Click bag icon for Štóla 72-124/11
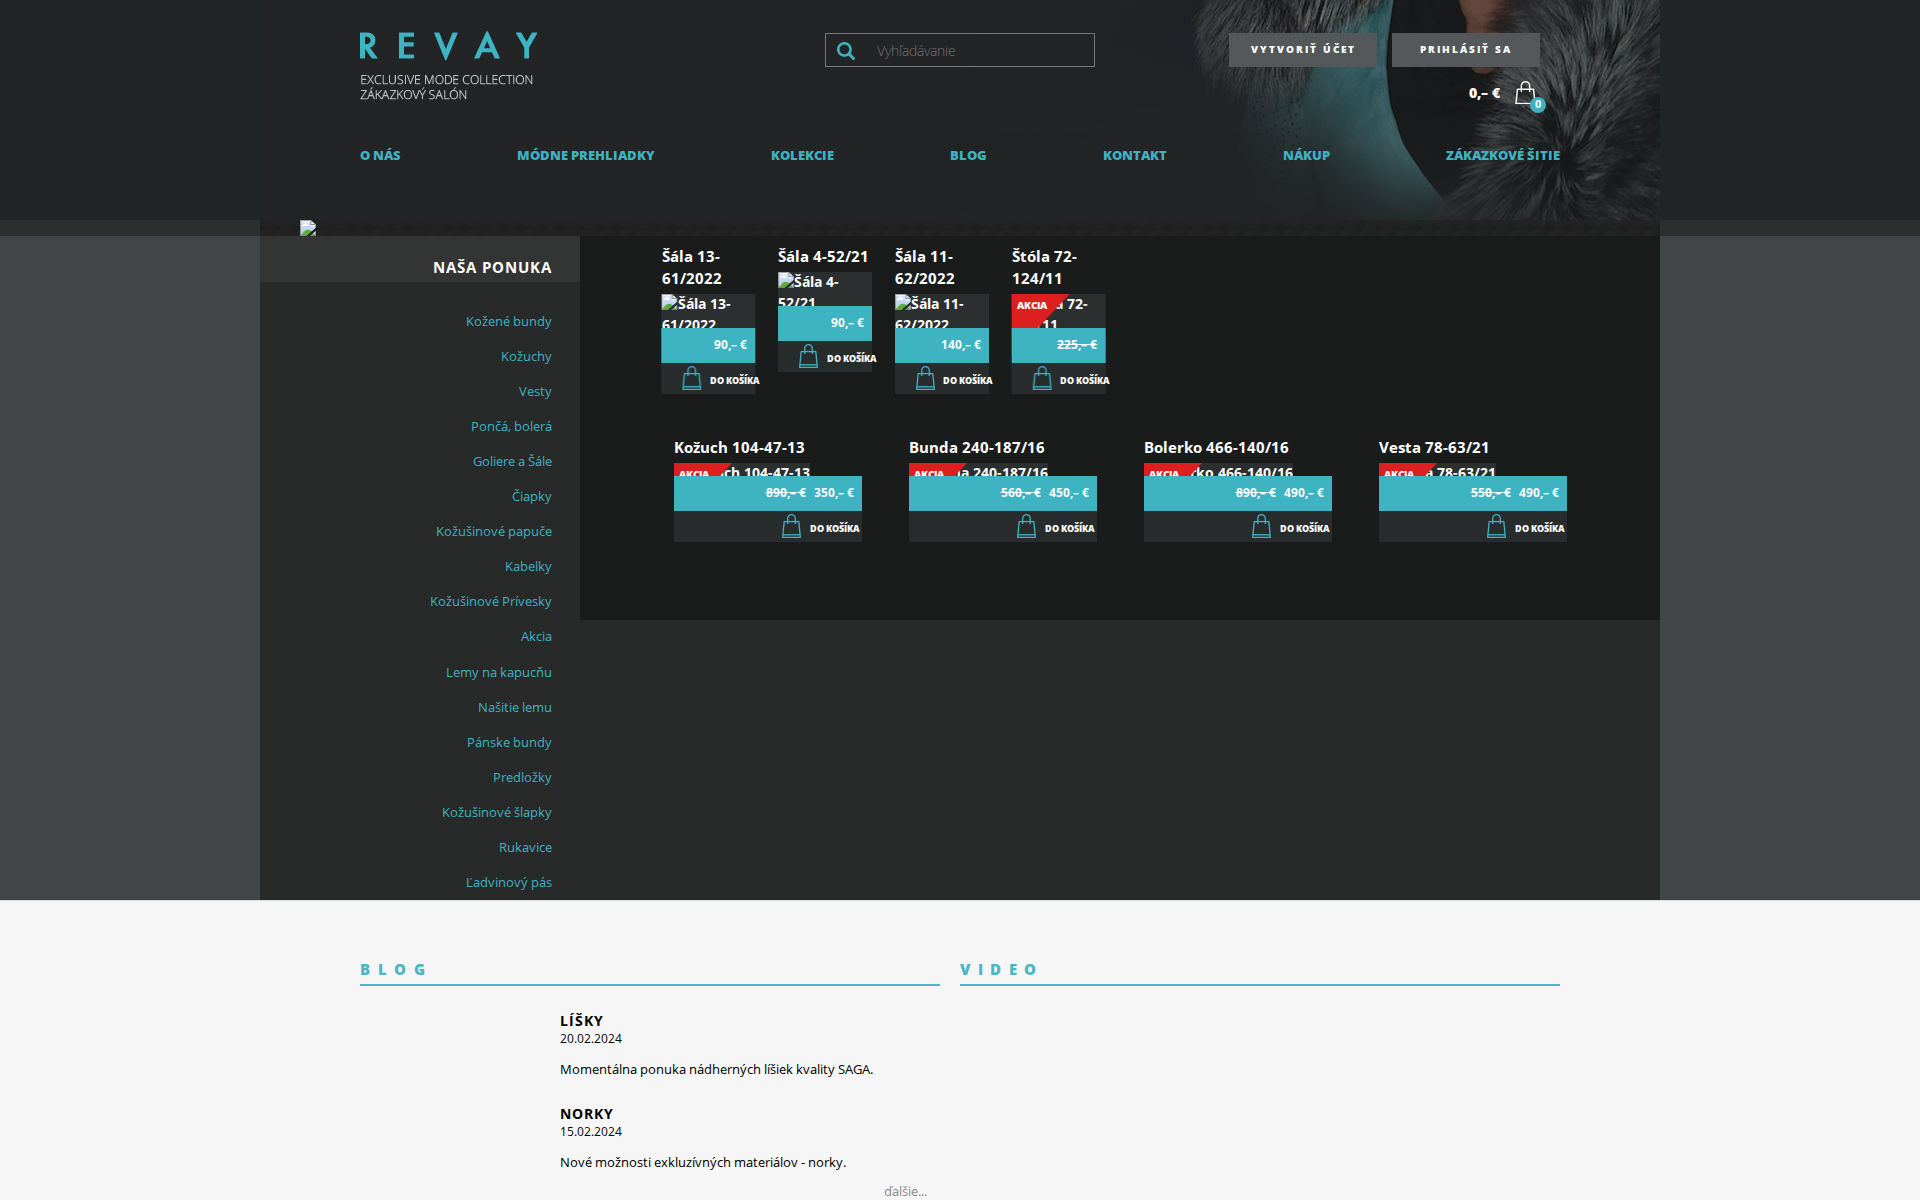Image resolution: width=1920 pixels, height=1200 pixels. click(x=1041, y=379)
